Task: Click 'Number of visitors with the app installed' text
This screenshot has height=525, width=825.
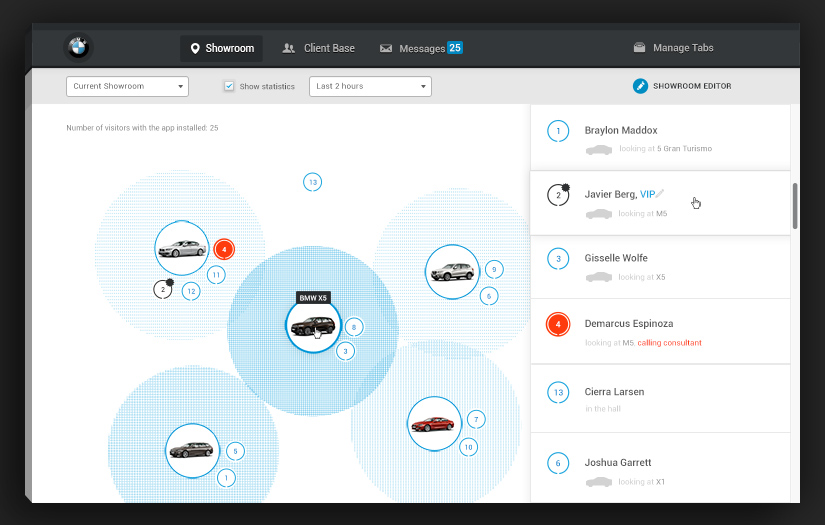Action: pyautogui.click(x=142, y=128)
